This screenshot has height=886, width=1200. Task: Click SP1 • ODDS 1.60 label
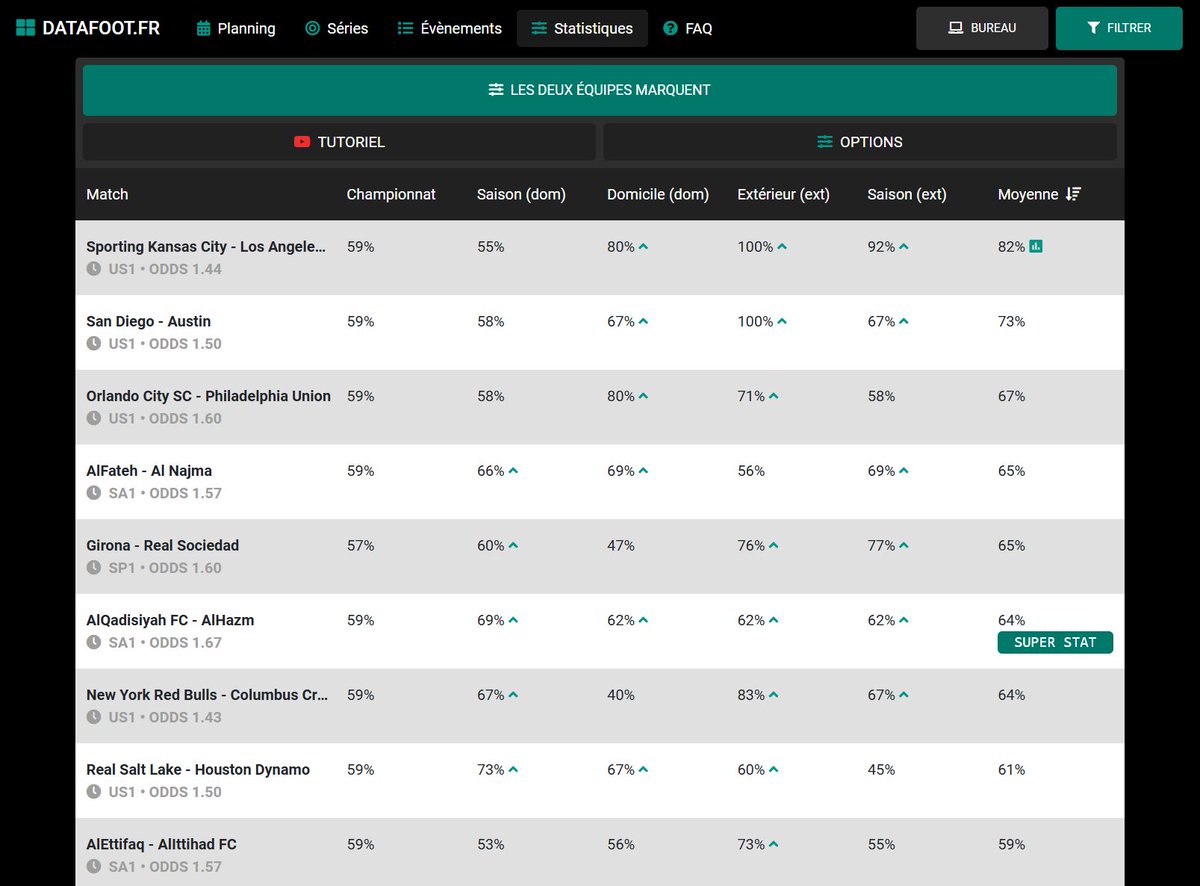coord(164,567)
